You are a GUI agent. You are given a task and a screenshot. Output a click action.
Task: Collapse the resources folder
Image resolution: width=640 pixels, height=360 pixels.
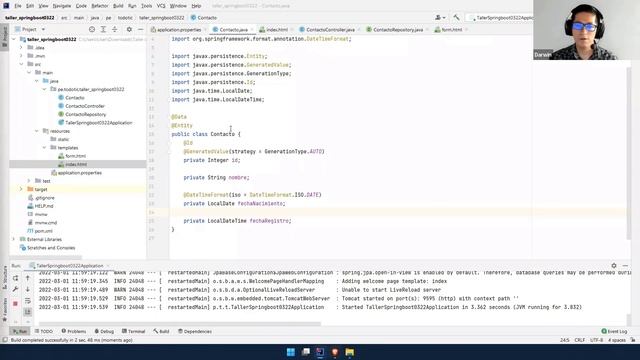[x=37, y=131]
